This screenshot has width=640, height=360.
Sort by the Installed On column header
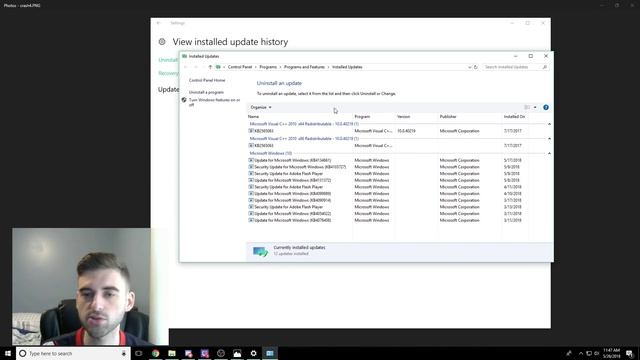515,117
